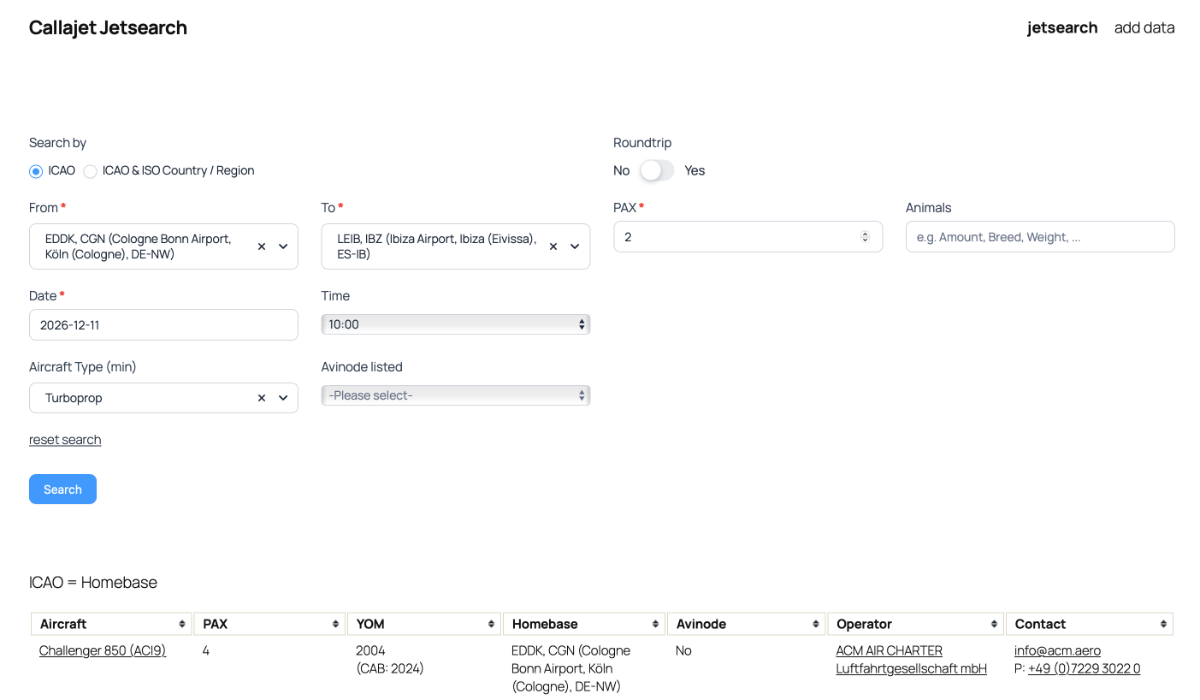
Task: Open the Avinode listed dropdown
Action: click(x=455, y=396)
